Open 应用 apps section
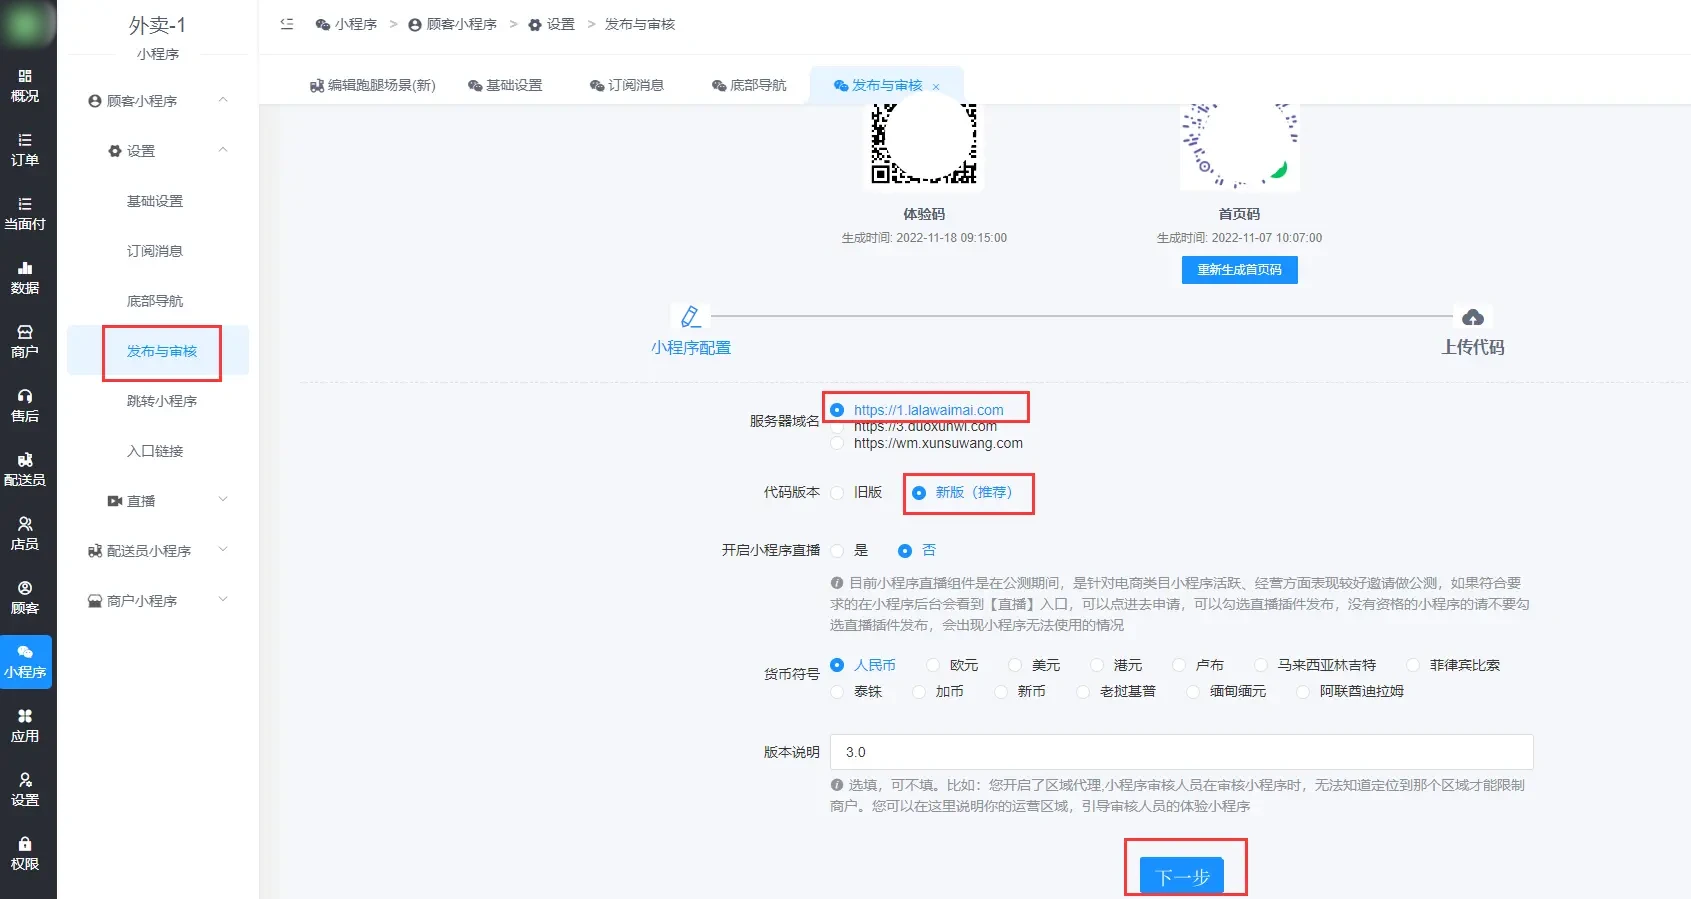1691x899 pixels. coord(25,726)
